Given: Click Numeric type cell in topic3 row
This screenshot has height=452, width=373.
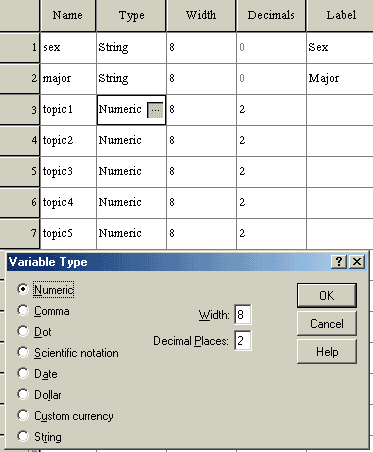Looking at the screenshot, I should [131, 171].
